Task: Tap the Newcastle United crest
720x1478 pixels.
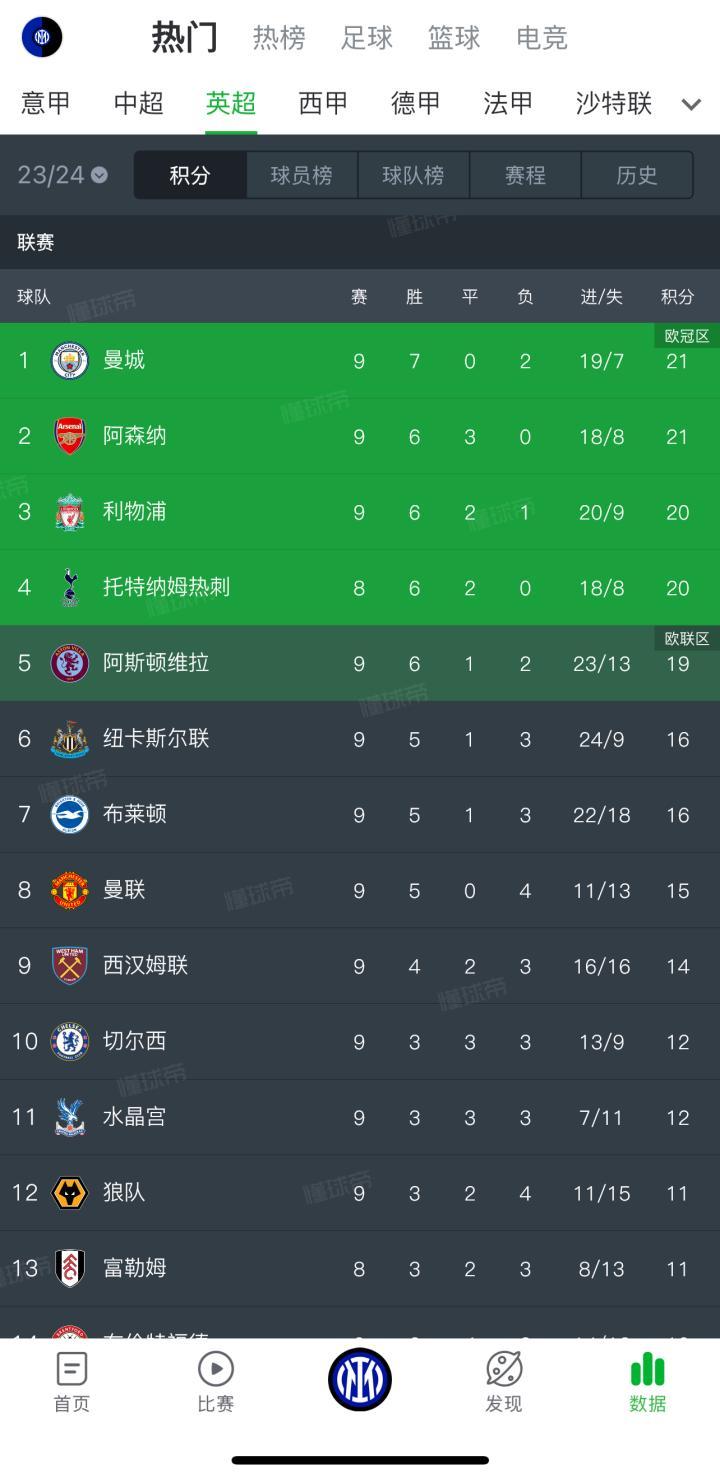Action: 70,739
